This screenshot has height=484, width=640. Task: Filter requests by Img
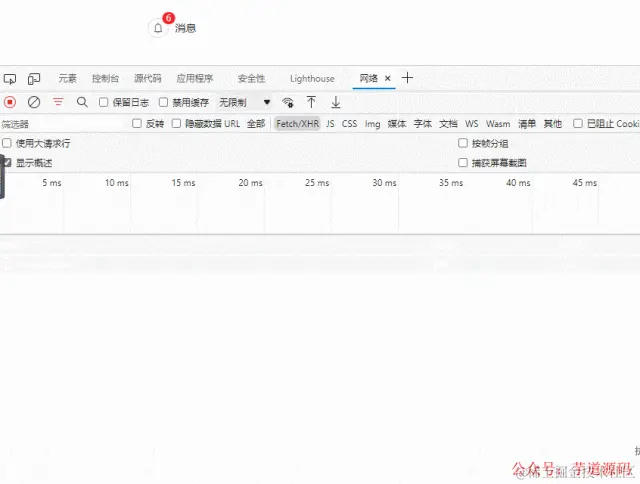[x=372, y=124]
